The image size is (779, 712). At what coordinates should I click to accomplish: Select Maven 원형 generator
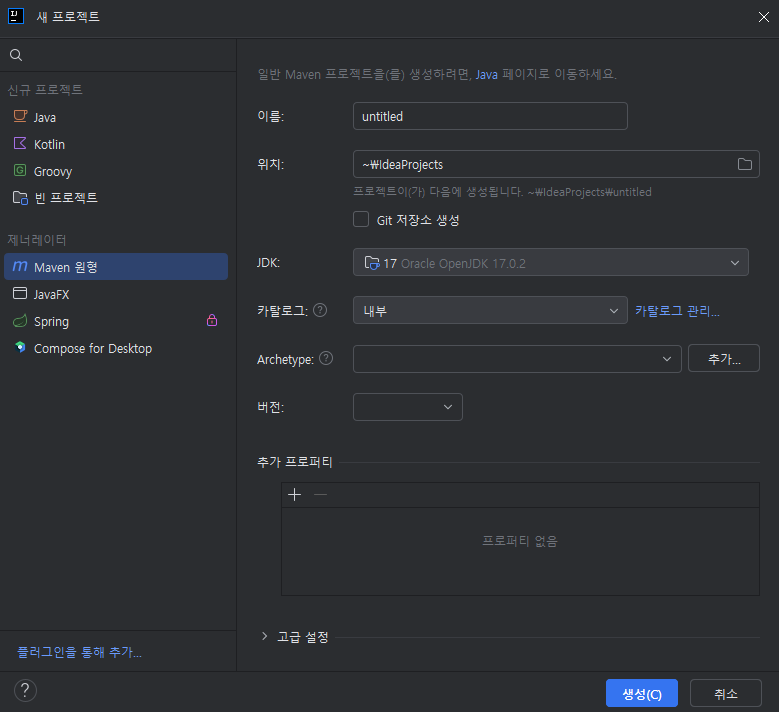click(x=116, y=267)
